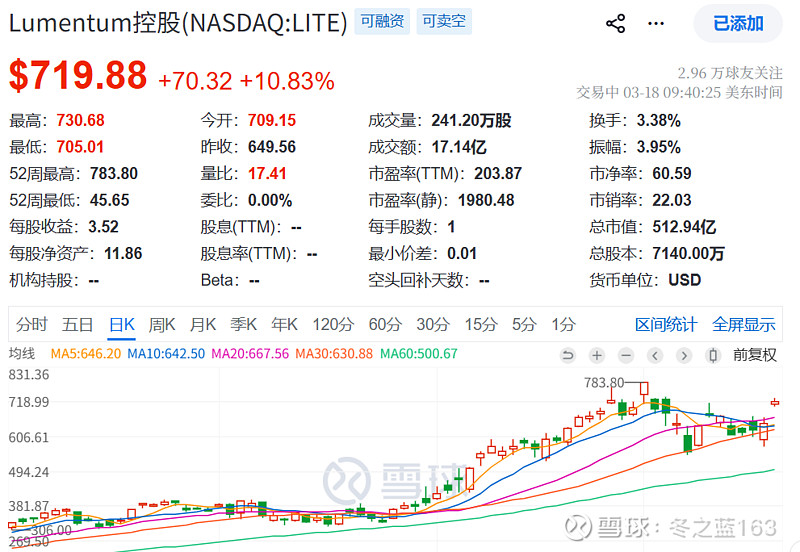
Task: Switch to the 1分 chart tab
Action: tap(563, 324)
